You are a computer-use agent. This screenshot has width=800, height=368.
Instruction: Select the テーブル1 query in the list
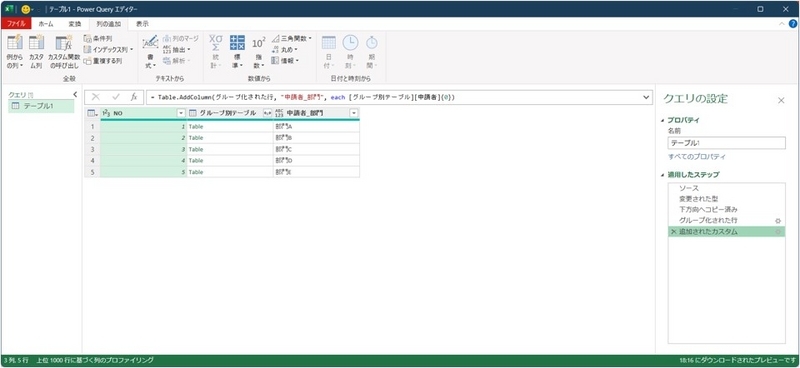pos(42,106)
